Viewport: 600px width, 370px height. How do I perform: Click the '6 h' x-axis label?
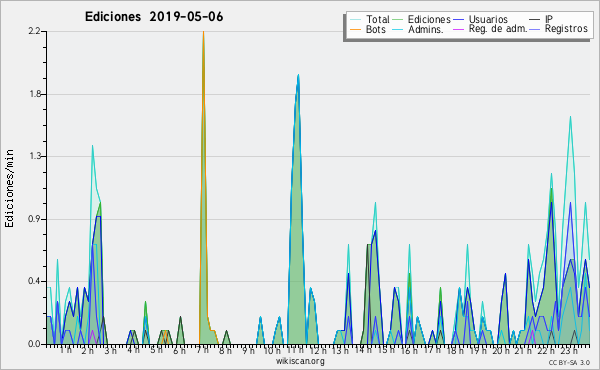pos(179,350)
